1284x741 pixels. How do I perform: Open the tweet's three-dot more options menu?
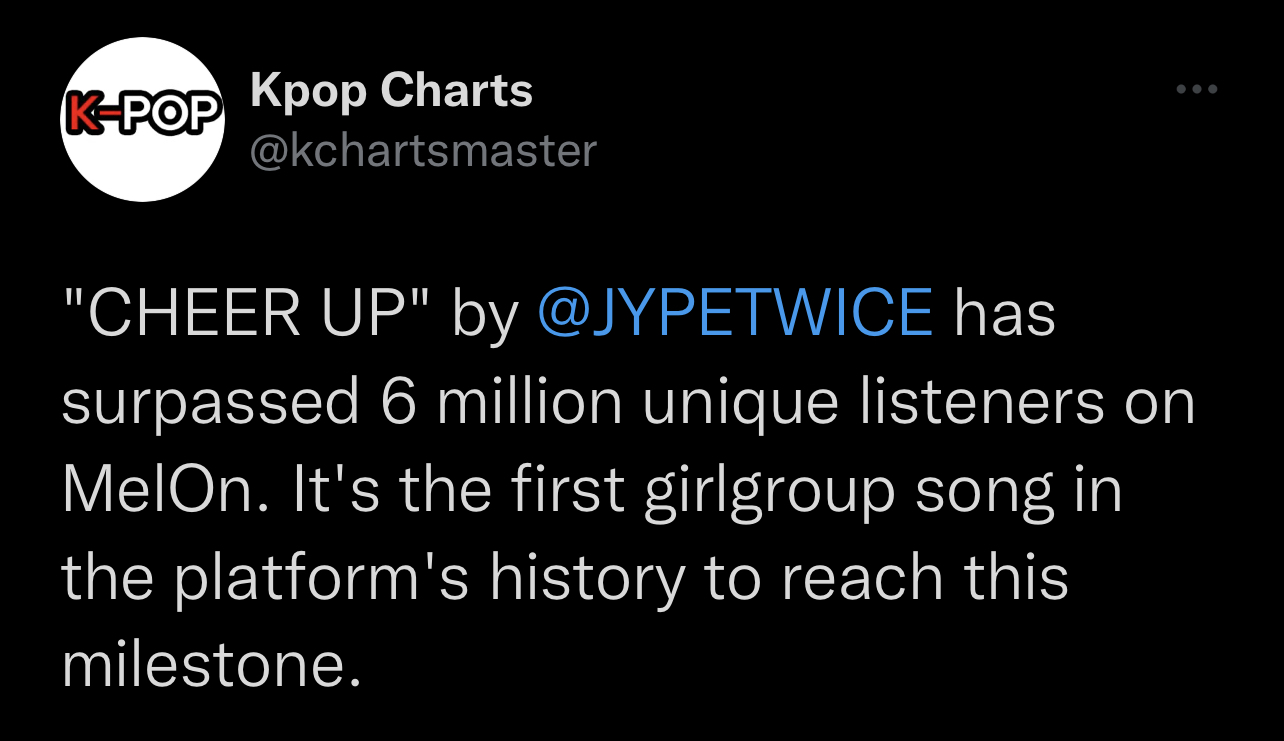(x=1196, y=90)
